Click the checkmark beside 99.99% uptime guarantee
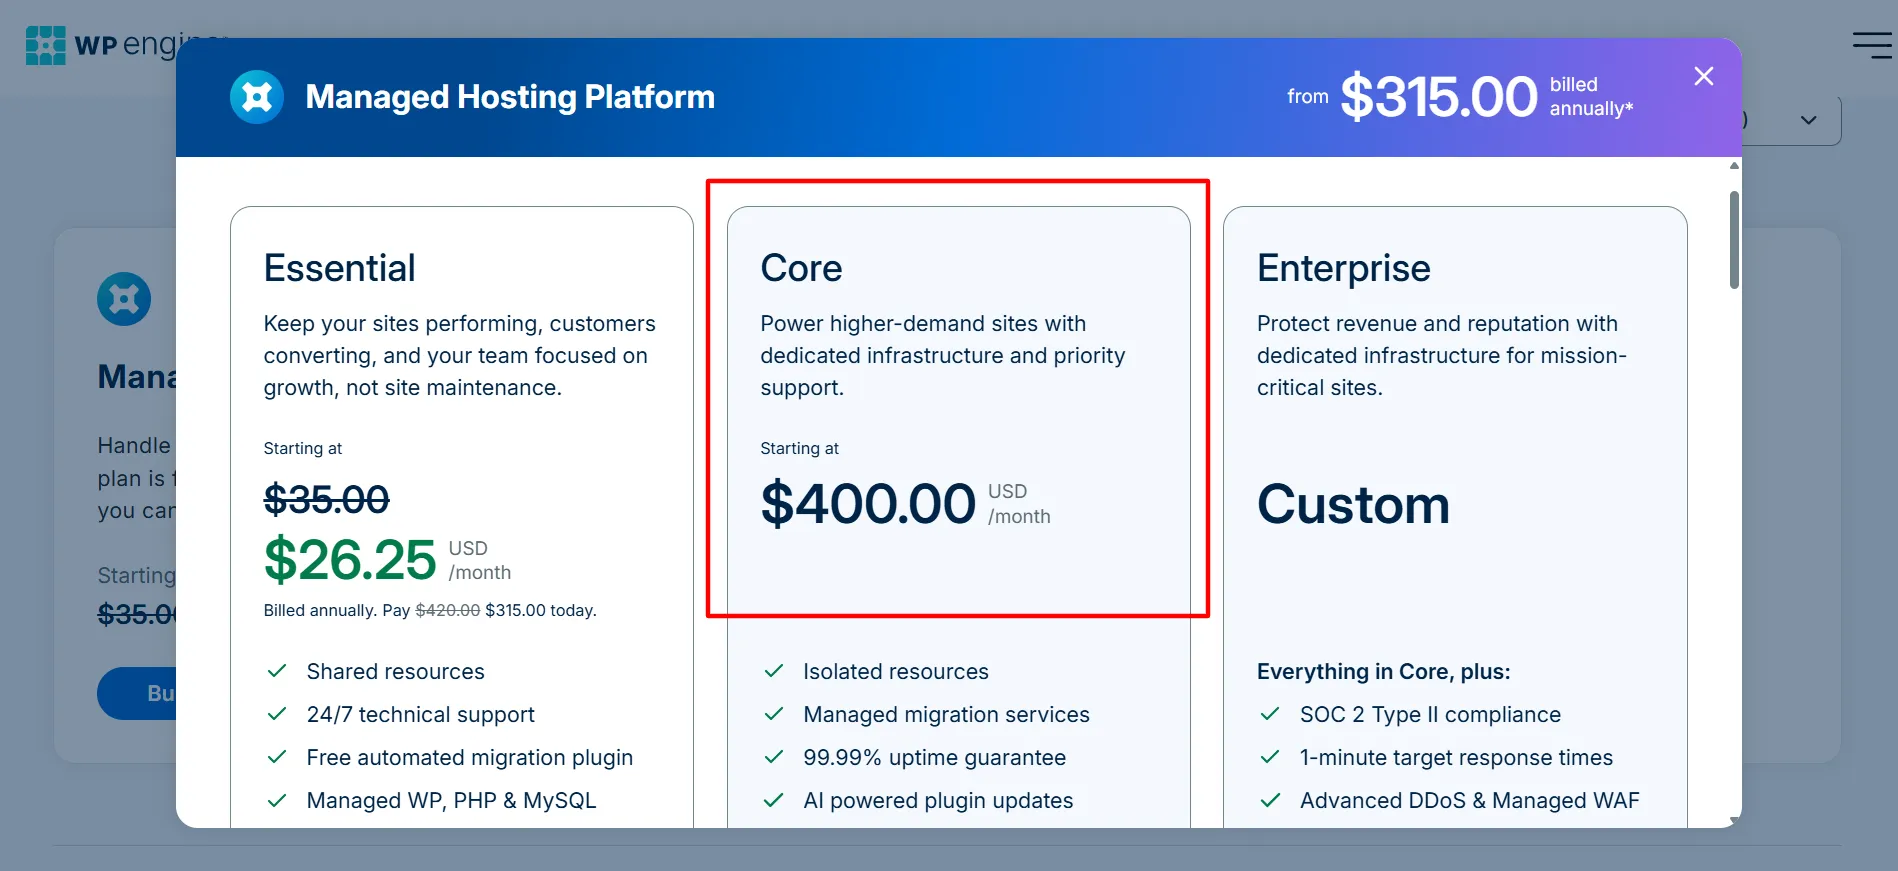Viewport: 1898px width, 871px height. pyautogui.click(x=773, y=757)
